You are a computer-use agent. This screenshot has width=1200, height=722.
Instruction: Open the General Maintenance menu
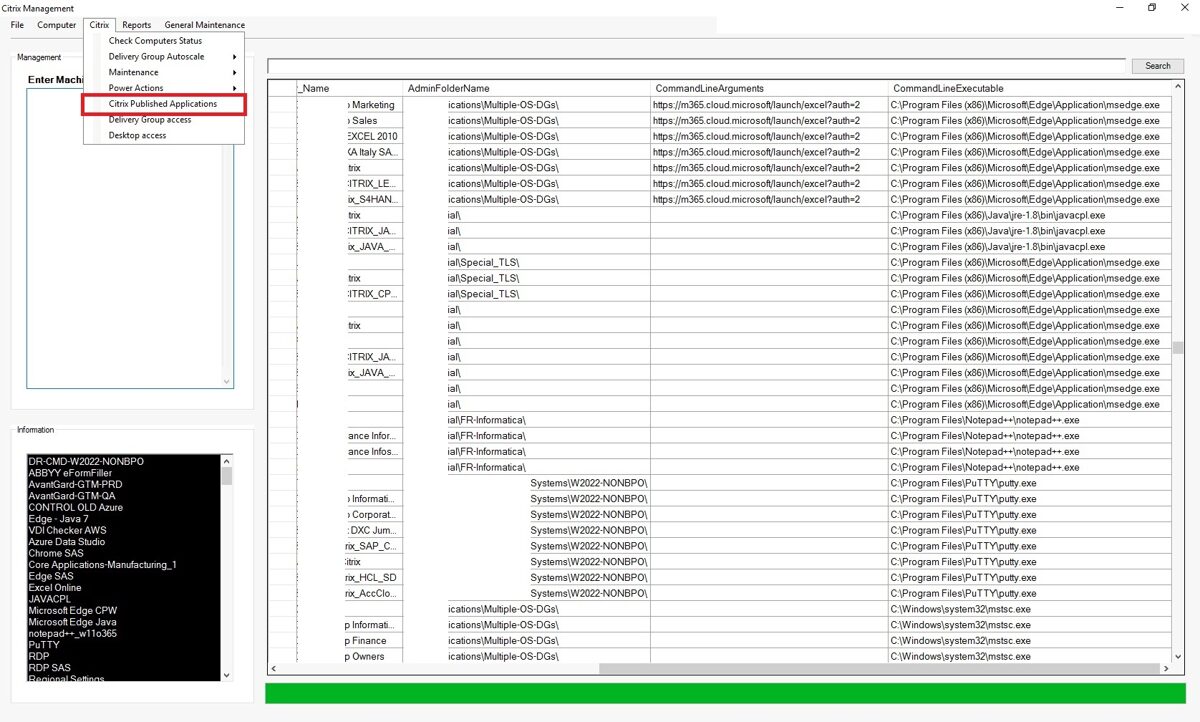pyautogui.click(x=204, y=25)
